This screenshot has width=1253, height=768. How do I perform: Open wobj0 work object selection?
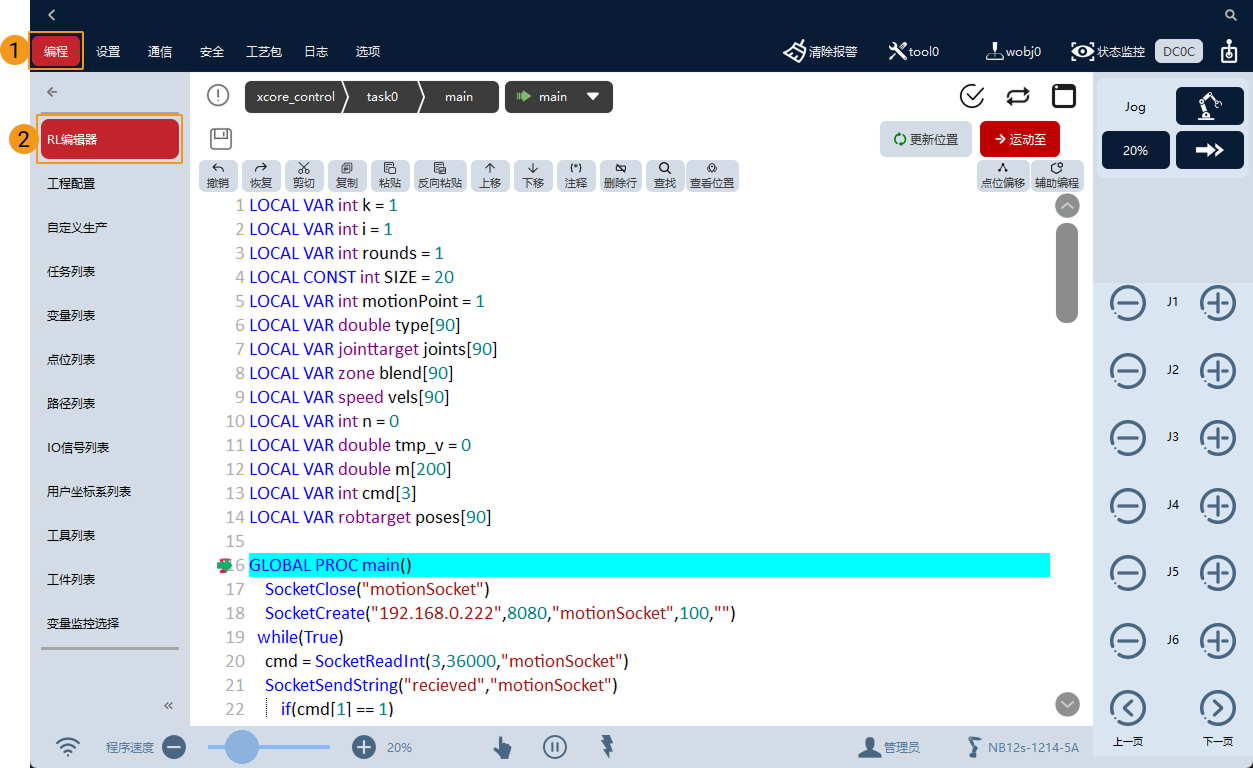click(x=1014, y=51)
